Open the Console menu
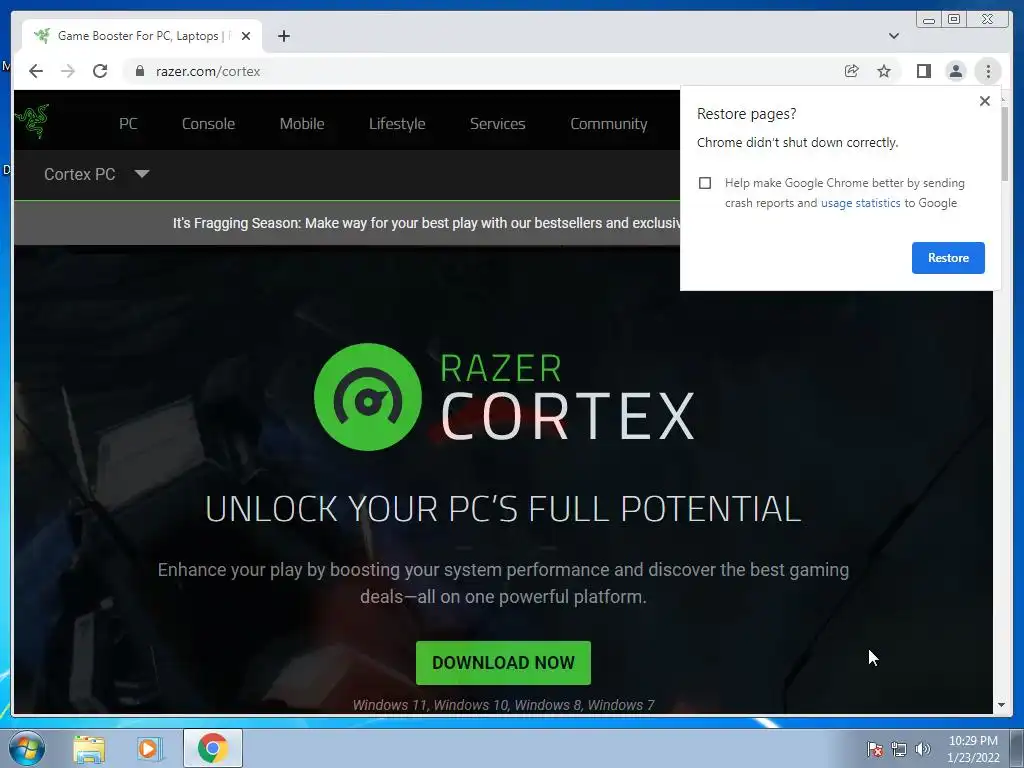The height and width of the screenshot is (768, 1024). point(208,123)
